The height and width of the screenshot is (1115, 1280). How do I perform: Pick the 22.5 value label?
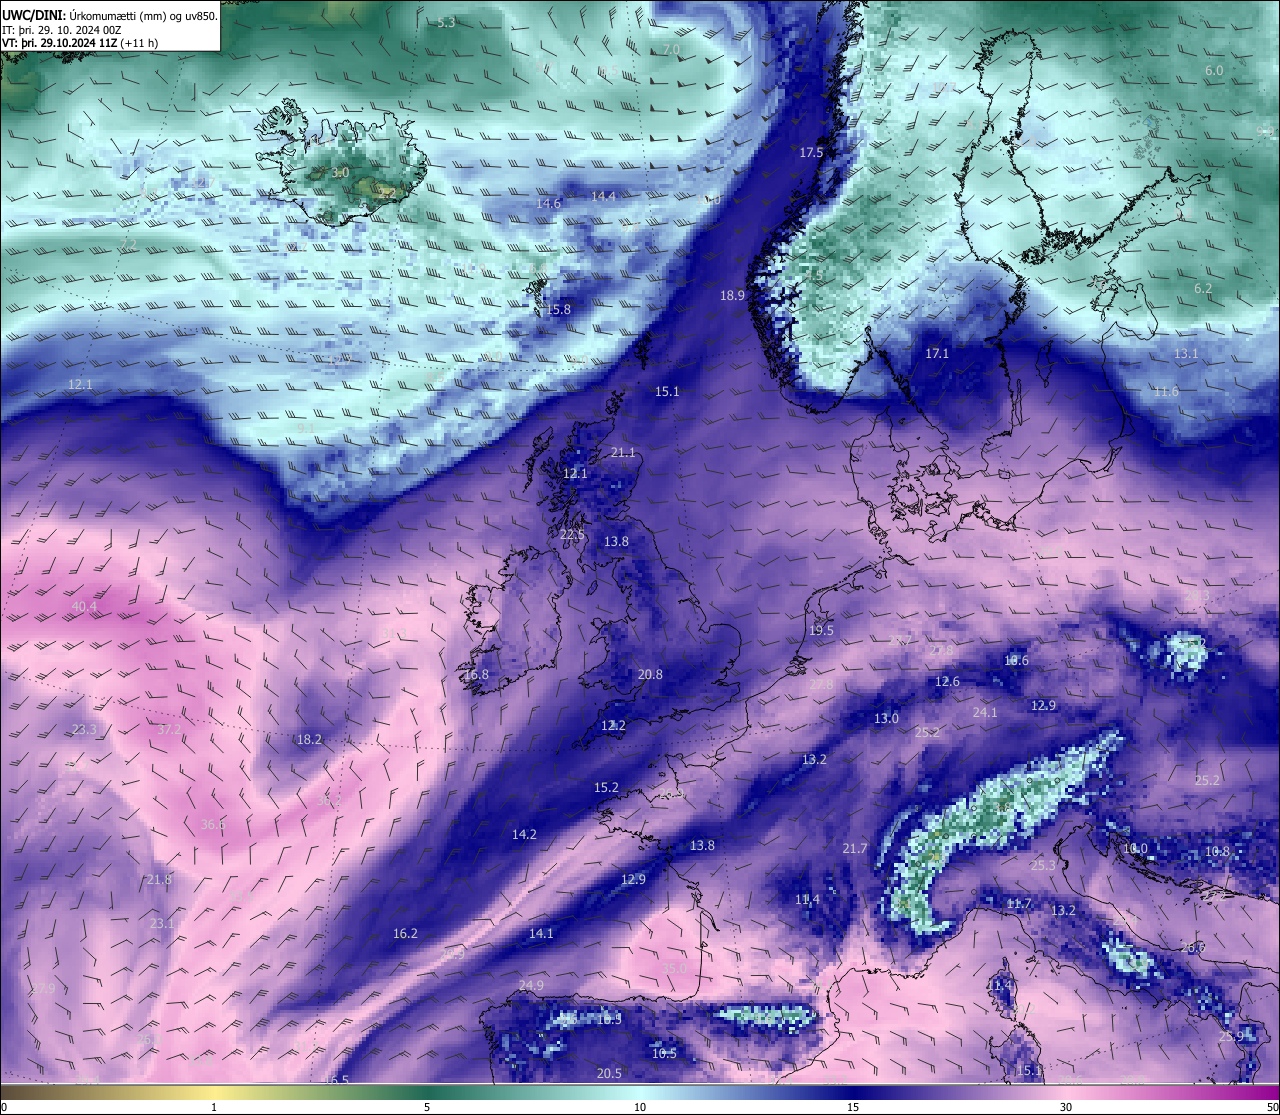(x=572, y=535)
